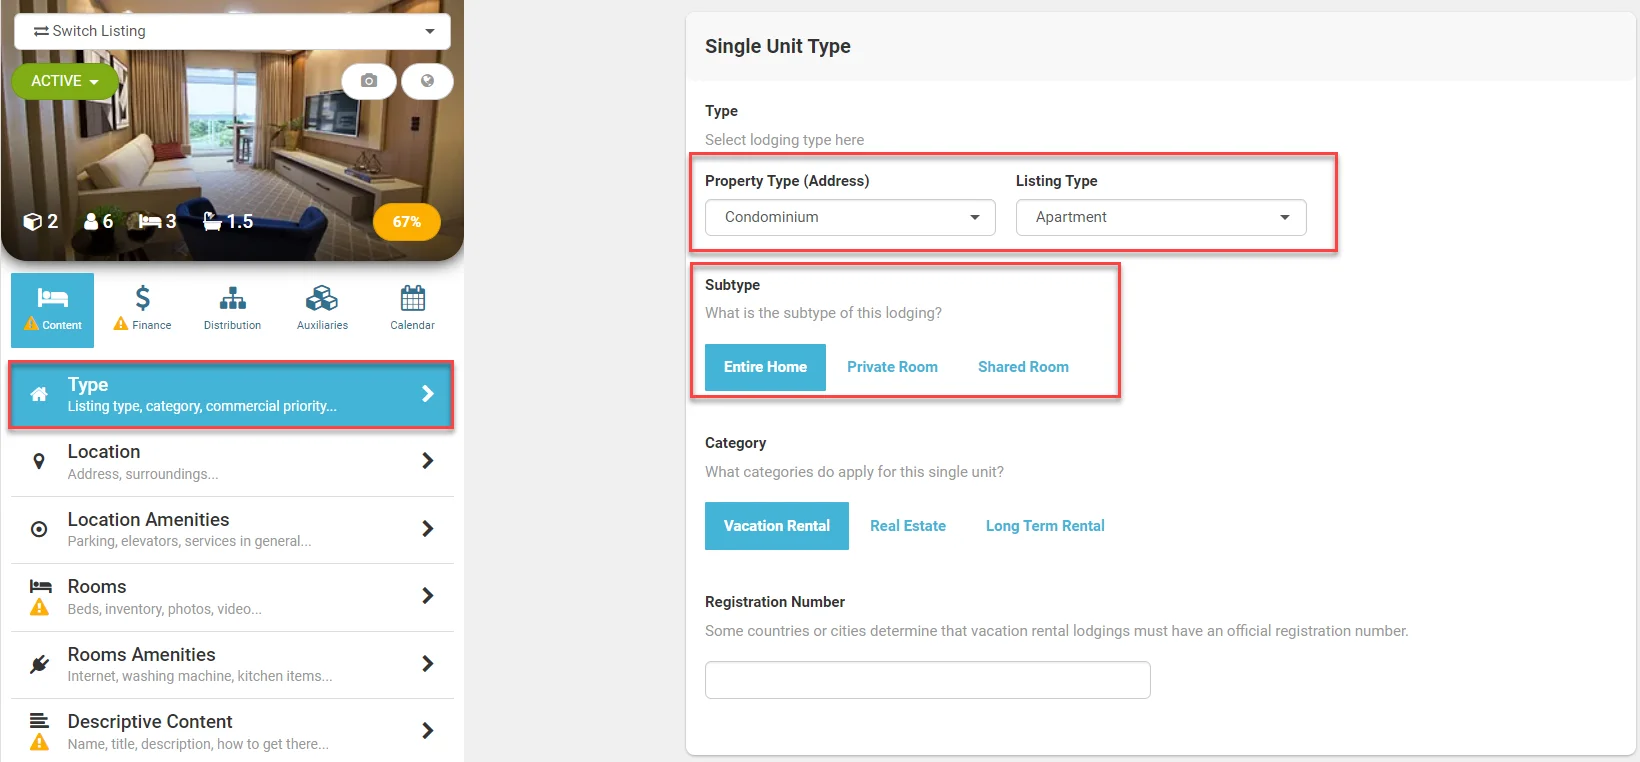Select Private Room subtype
The height and width of the screenshot is (762, 1640).
[x=892, y=367]
